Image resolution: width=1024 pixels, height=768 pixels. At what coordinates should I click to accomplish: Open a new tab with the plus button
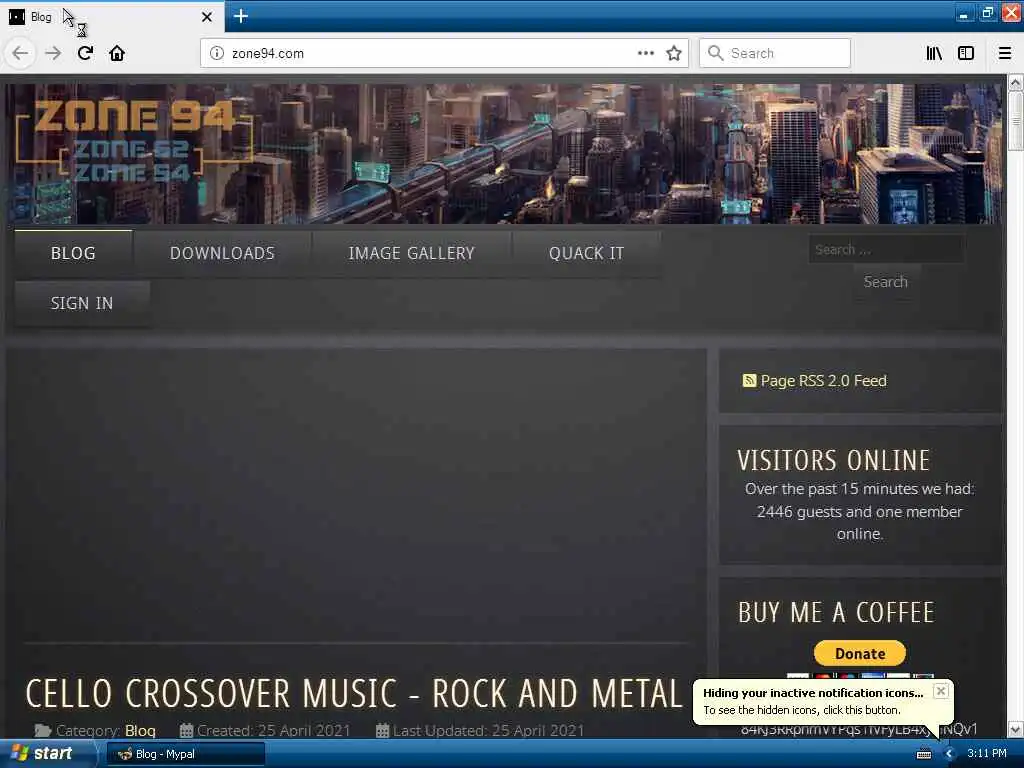click(x=241, y=16)
